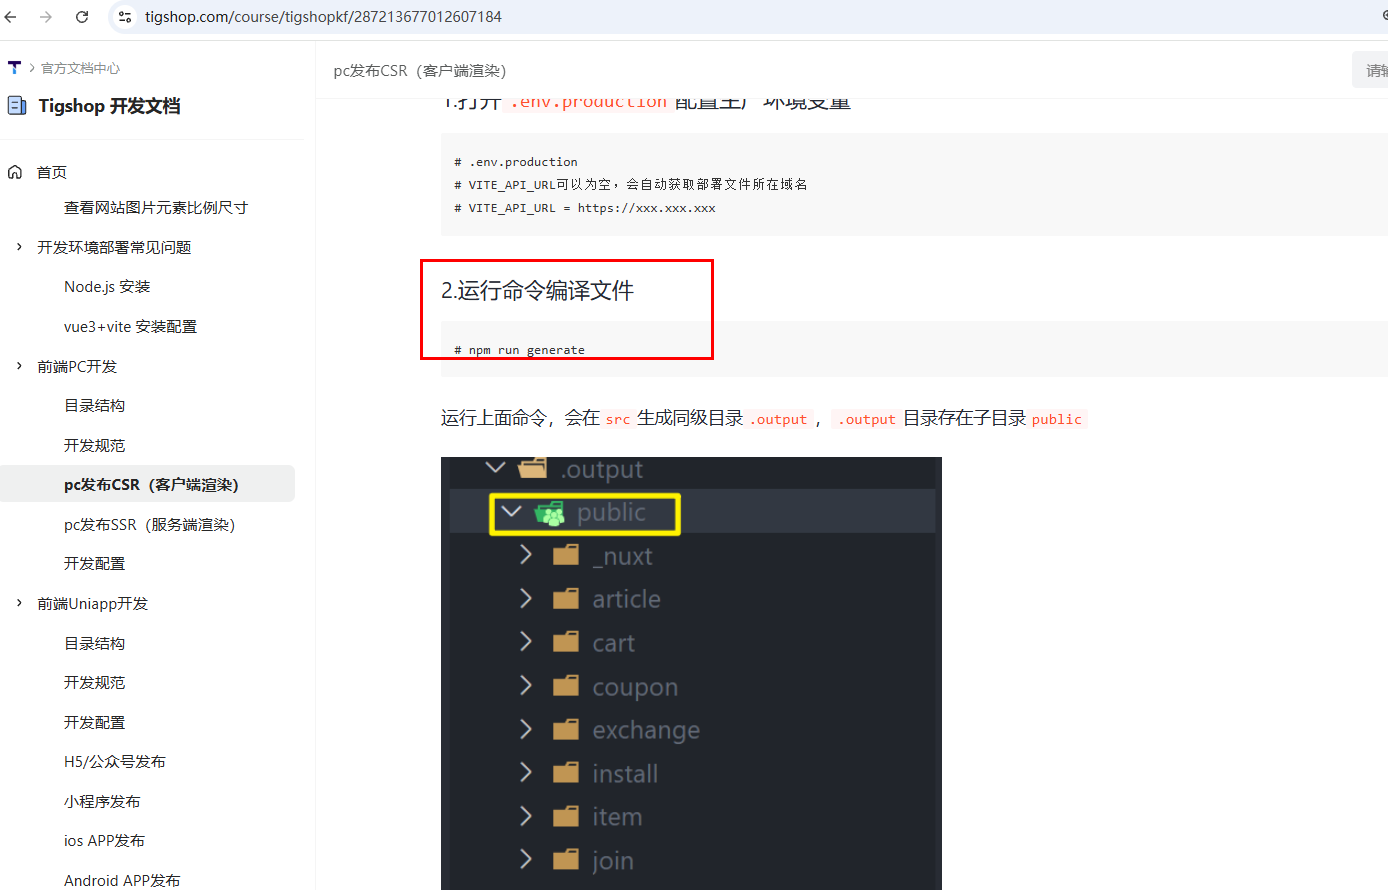Click the Tigshop logo icon

[14, 68]
